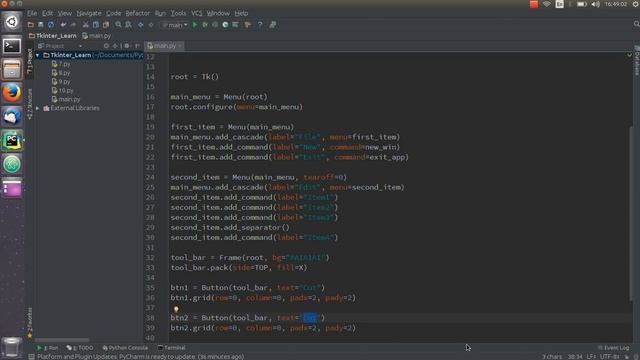Open the Python Console tab
This screenshot has height=360, width=640.
(125, 348)
